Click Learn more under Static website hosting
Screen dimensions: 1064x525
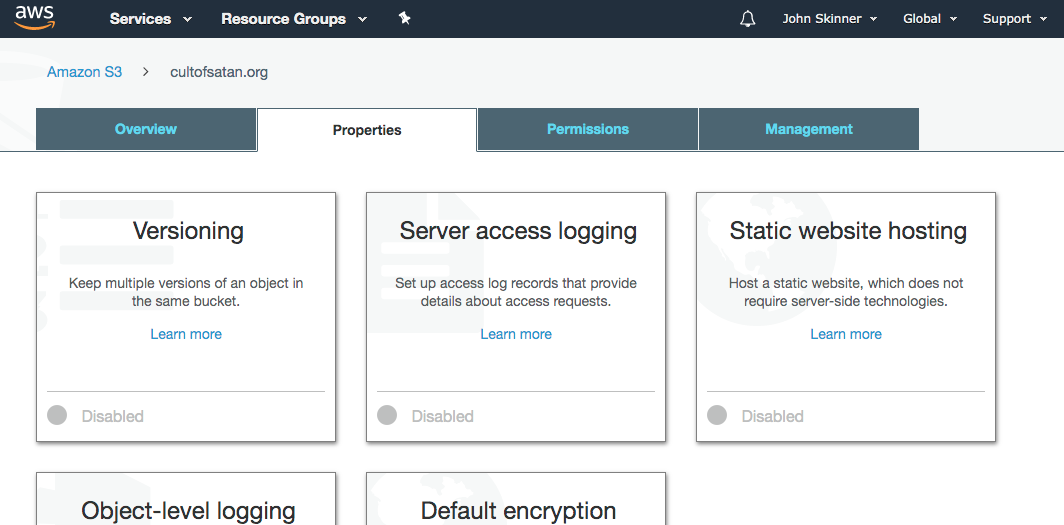click(846, 334)
